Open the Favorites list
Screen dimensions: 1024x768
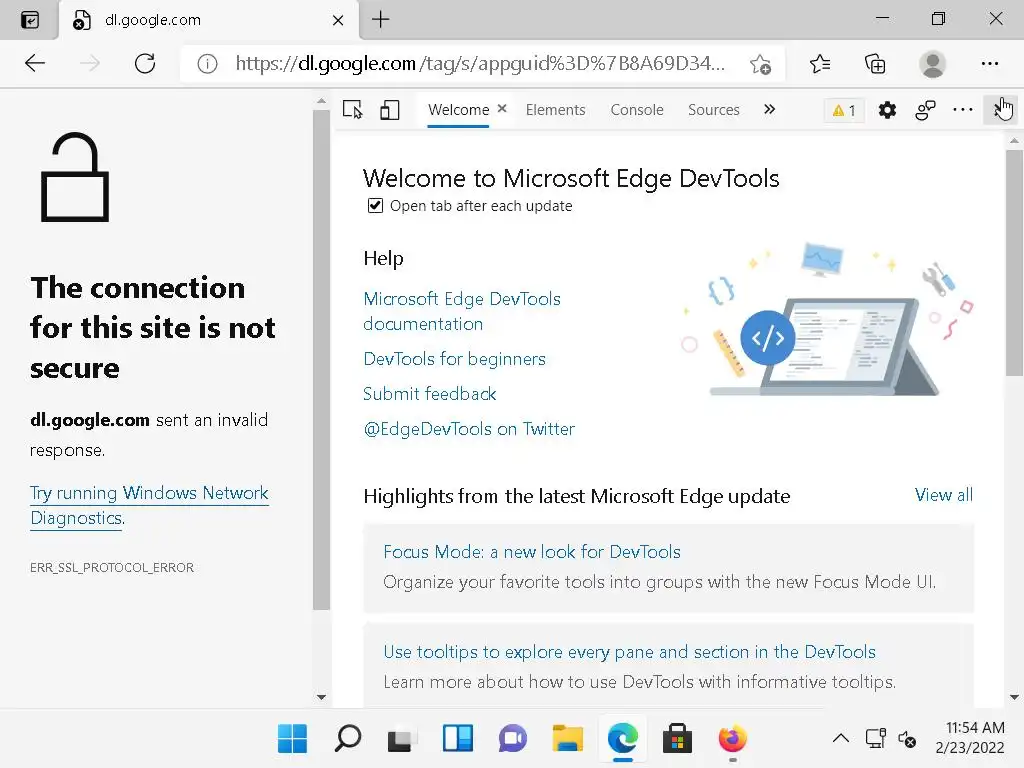click(x=820, y=63)
